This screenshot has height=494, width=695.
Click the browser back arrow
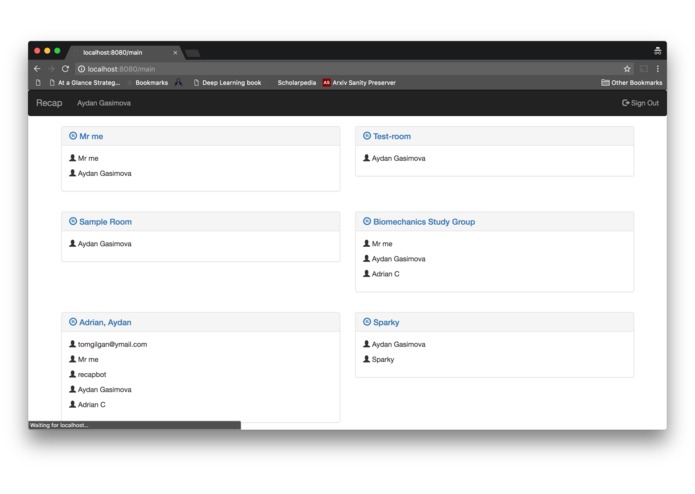click(x=37, y=69)
